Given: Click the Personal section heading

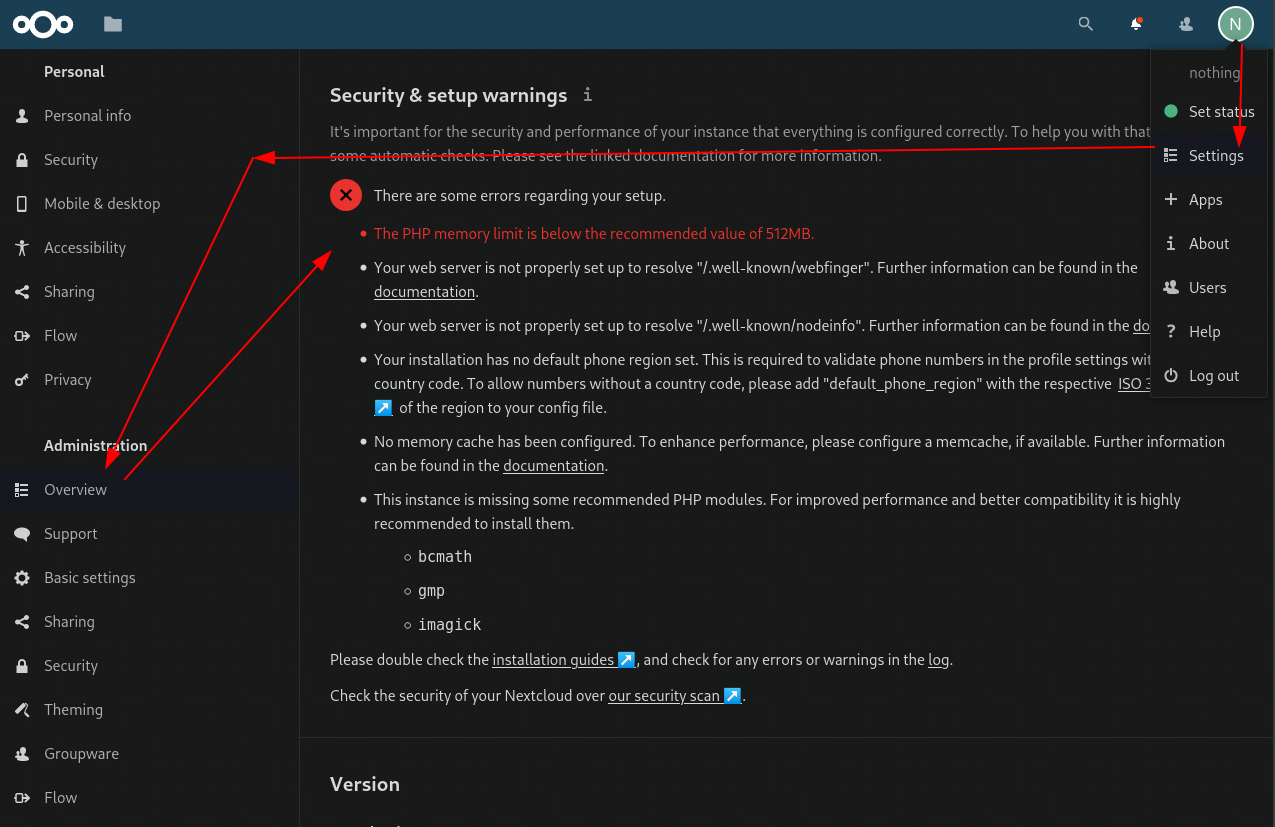Looking at the screenshot, I should [x=74, y=72].
